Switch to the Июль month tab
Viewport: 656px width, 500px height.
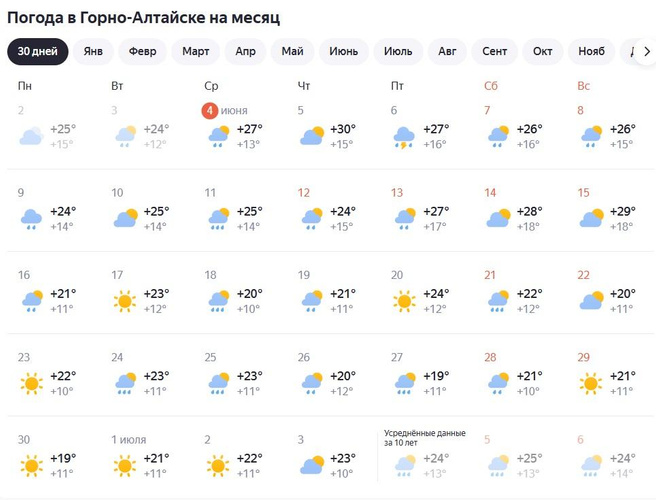point(398,51)
